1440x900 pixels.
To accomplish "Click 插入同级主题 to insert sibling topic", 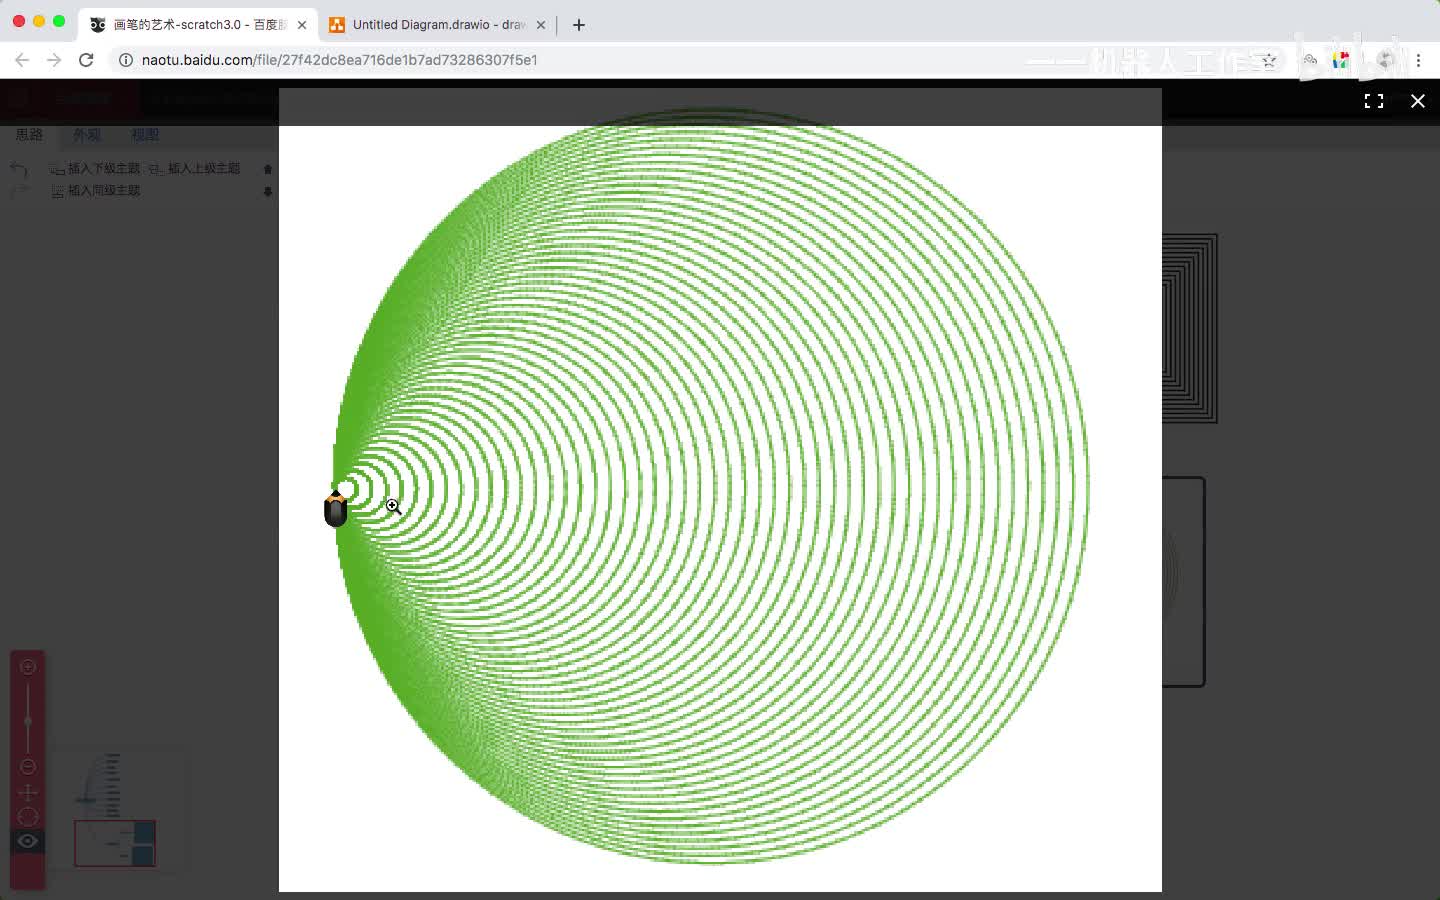I will (96, 190).
